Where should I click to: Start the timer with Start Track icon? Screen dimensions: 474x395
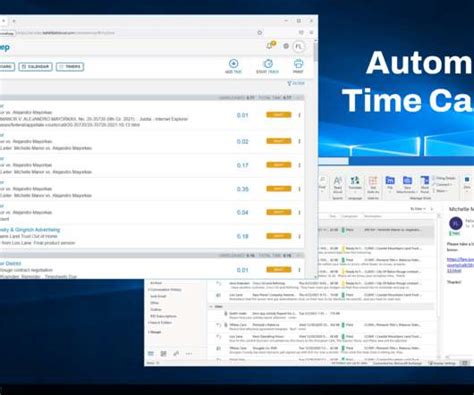point(268,63)
